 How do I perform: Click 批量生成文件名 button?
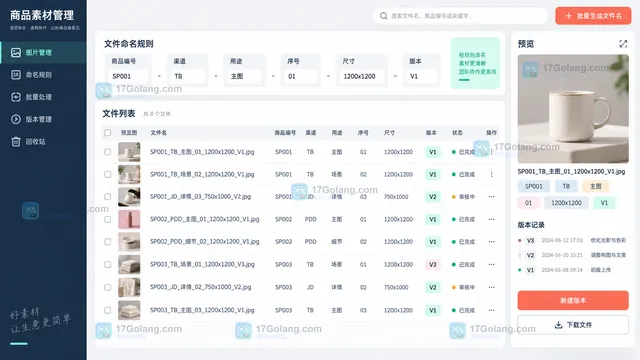(x=593, y=16)
